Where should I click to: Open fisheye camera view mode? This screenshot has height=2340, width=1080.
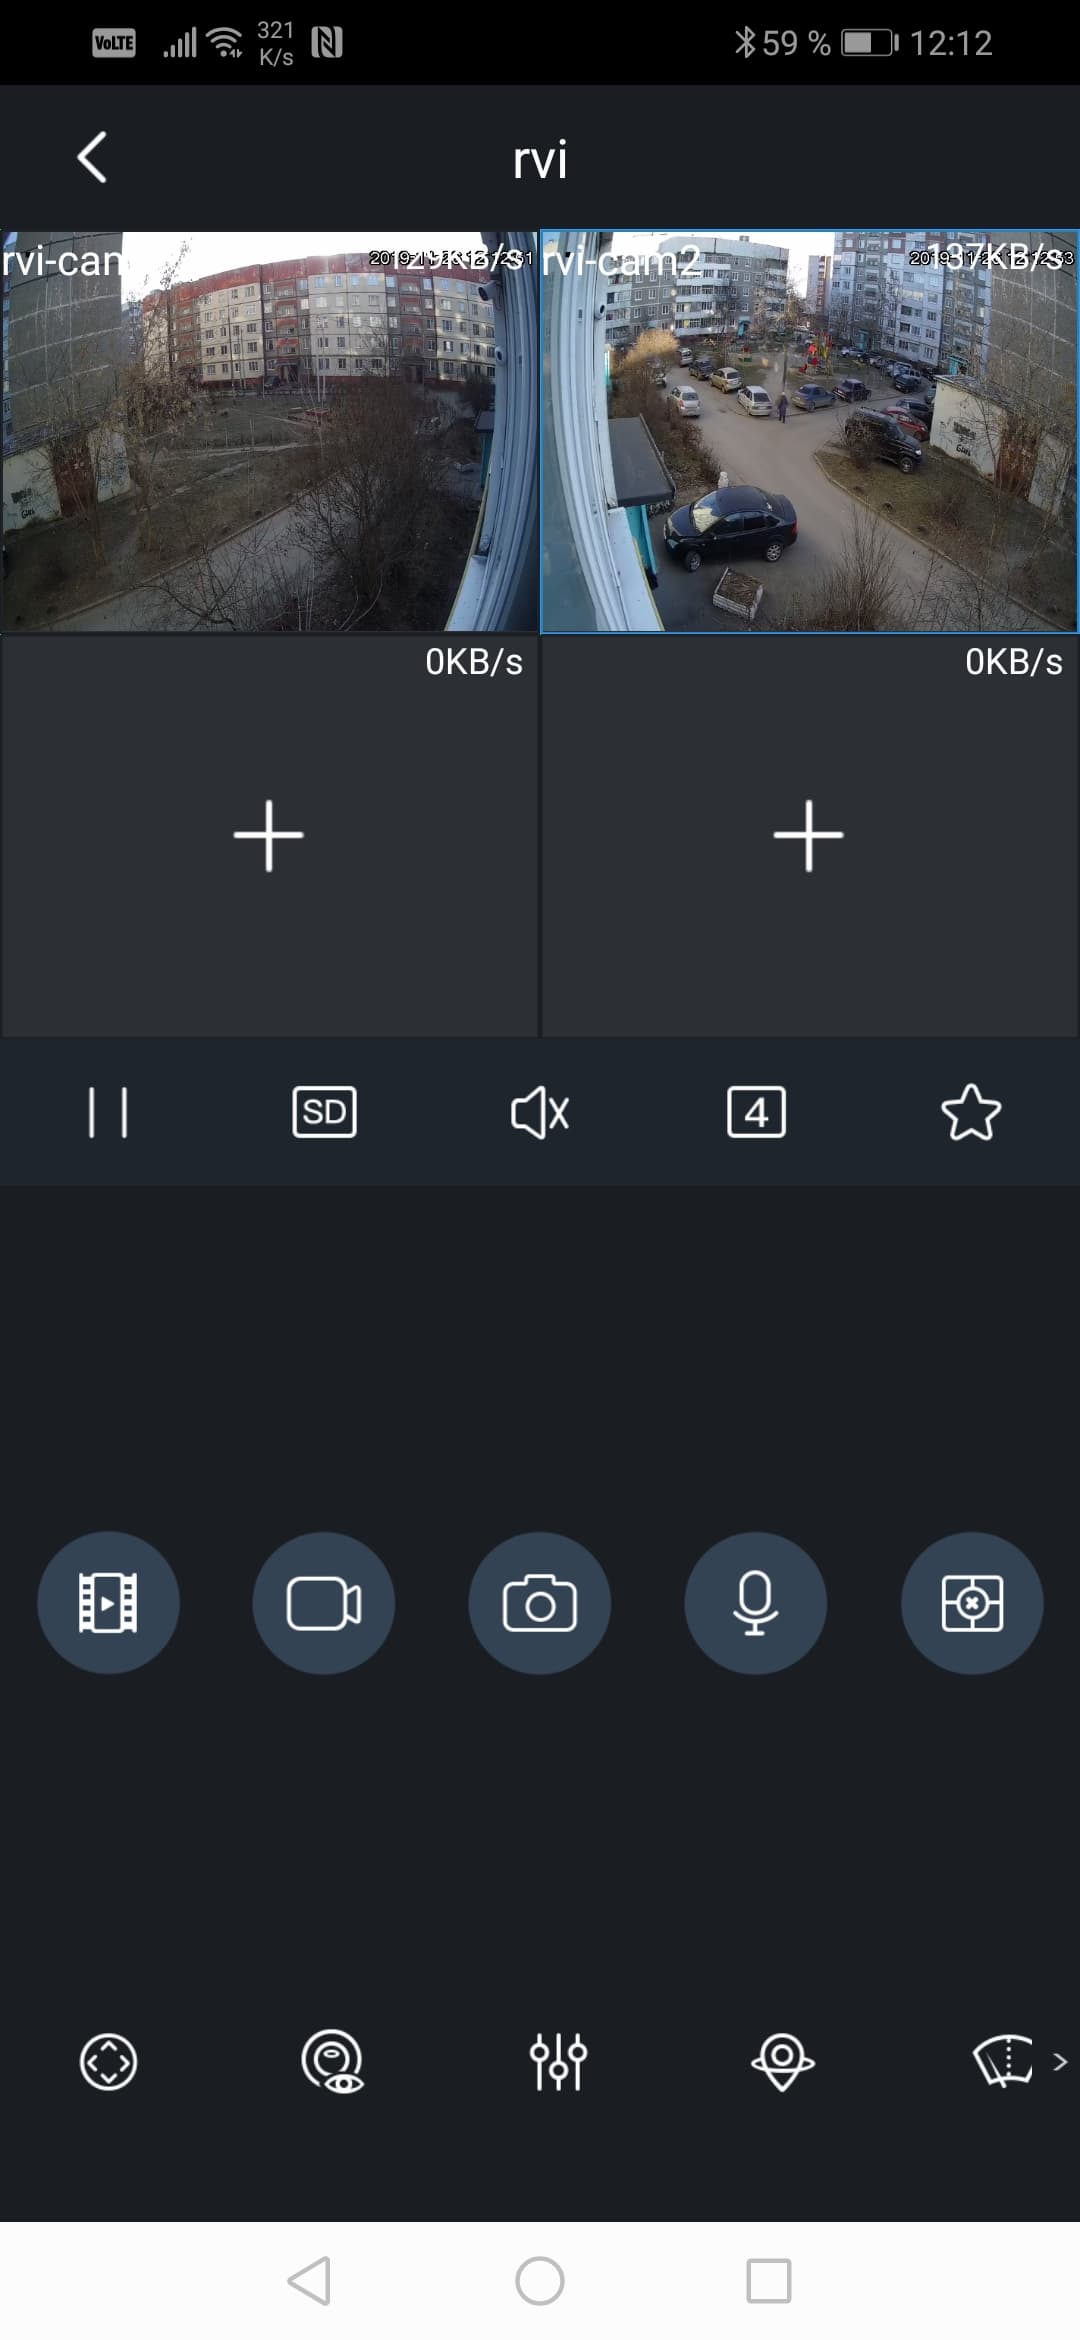(333, 2062)
